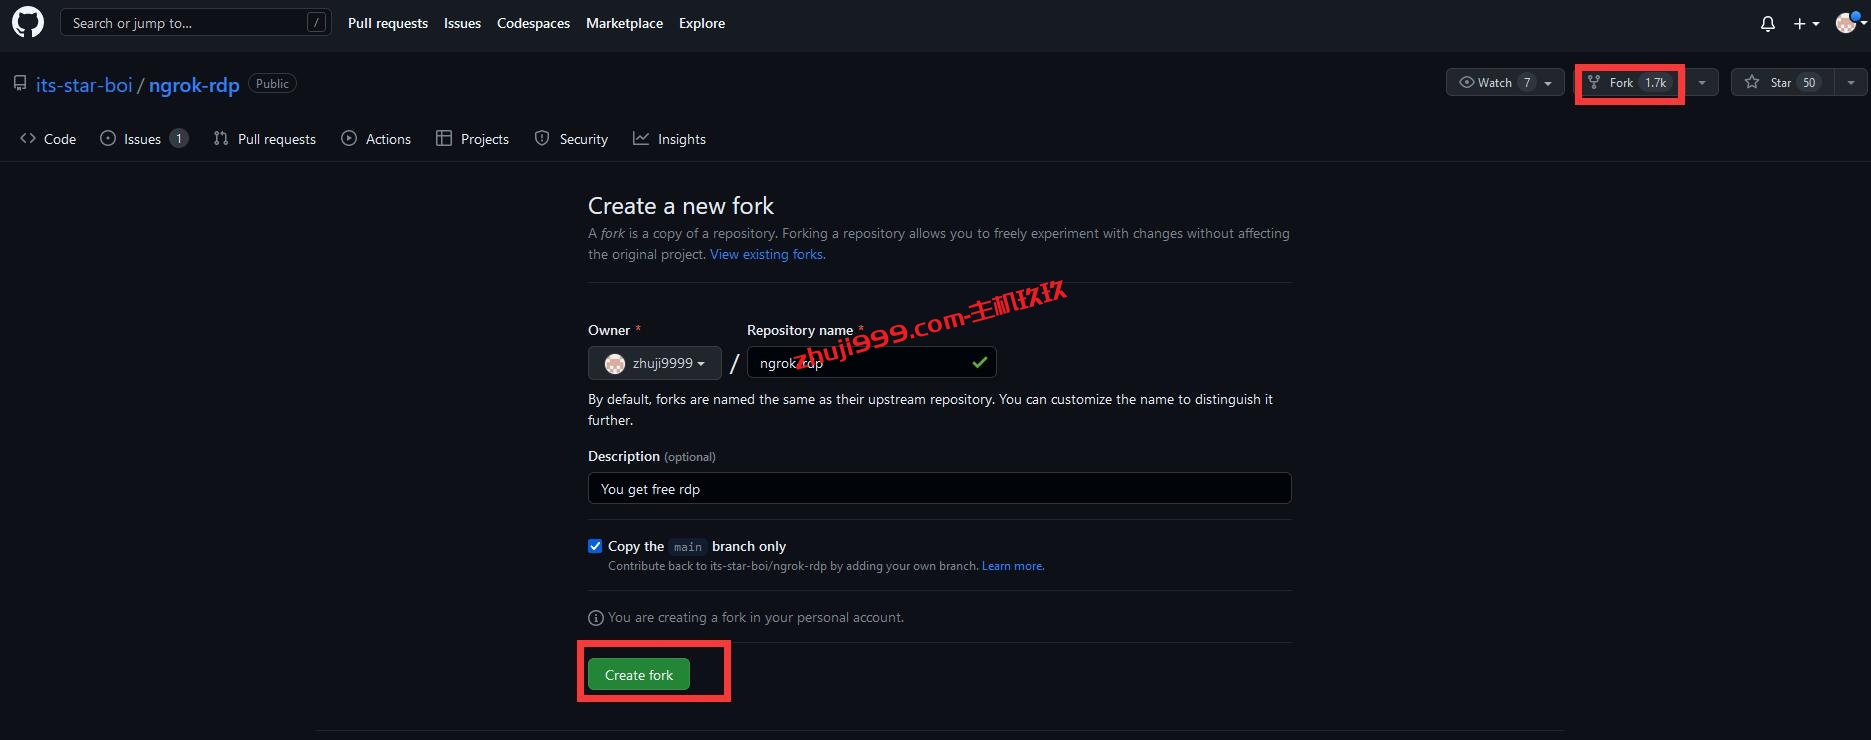Viewport: 1871px width, 740px height.
Task: Switch to the Security tab
Action: pos(571,139)
